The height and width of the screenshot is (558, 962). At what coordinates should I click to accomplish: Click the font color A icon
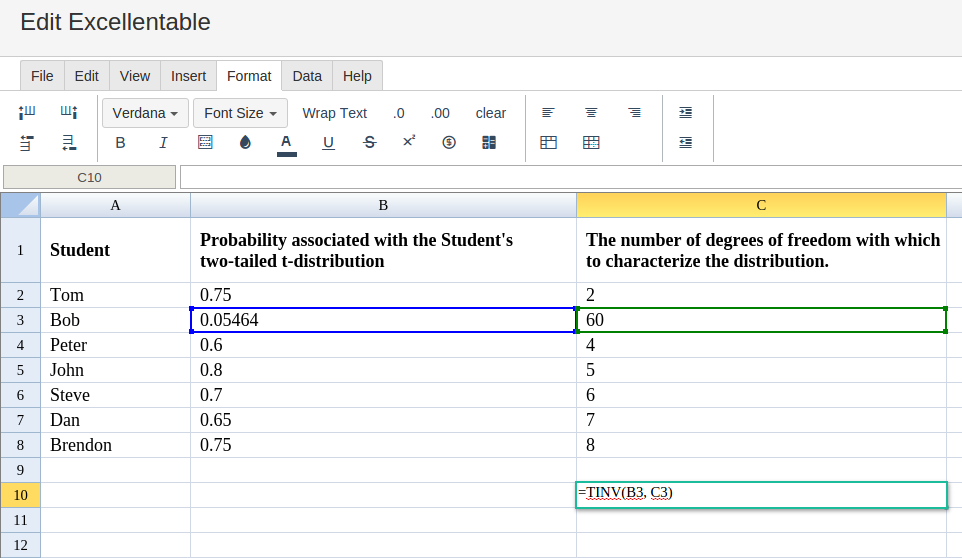tap(286, 143)
